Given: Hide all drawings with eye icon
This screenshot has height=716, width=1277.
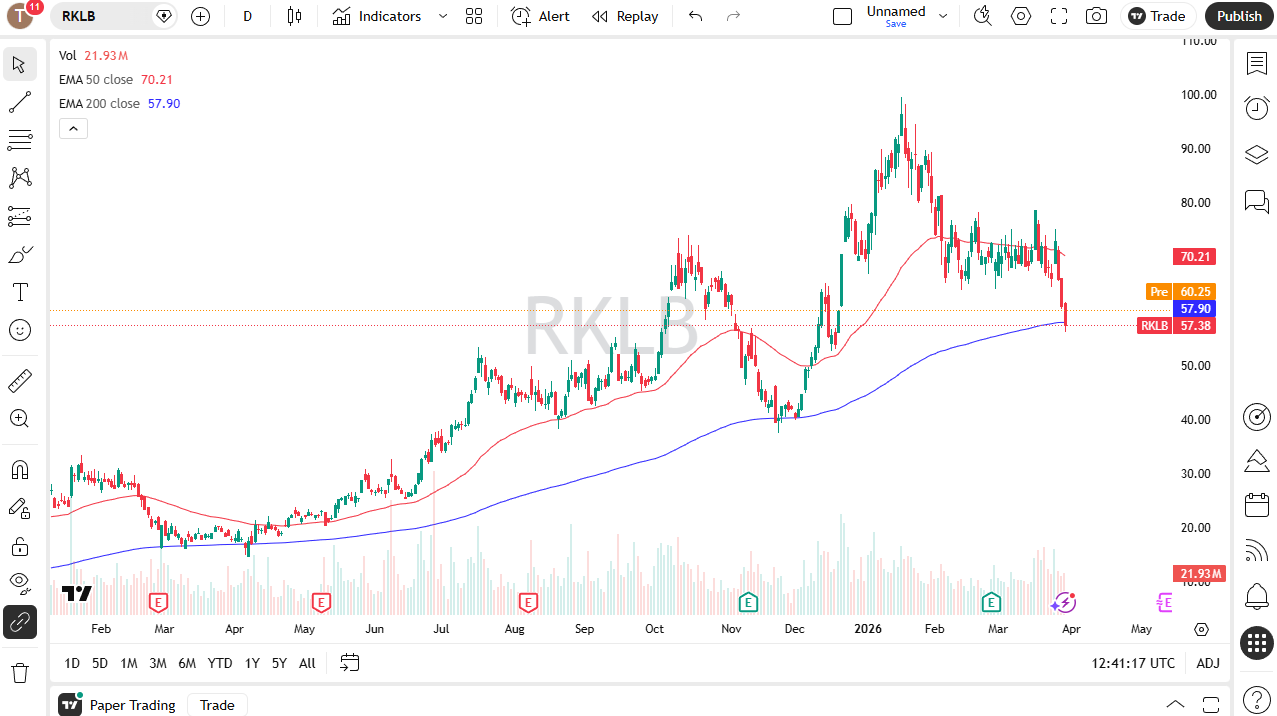Looking at the screenshot, I should (x=19, y=583).
